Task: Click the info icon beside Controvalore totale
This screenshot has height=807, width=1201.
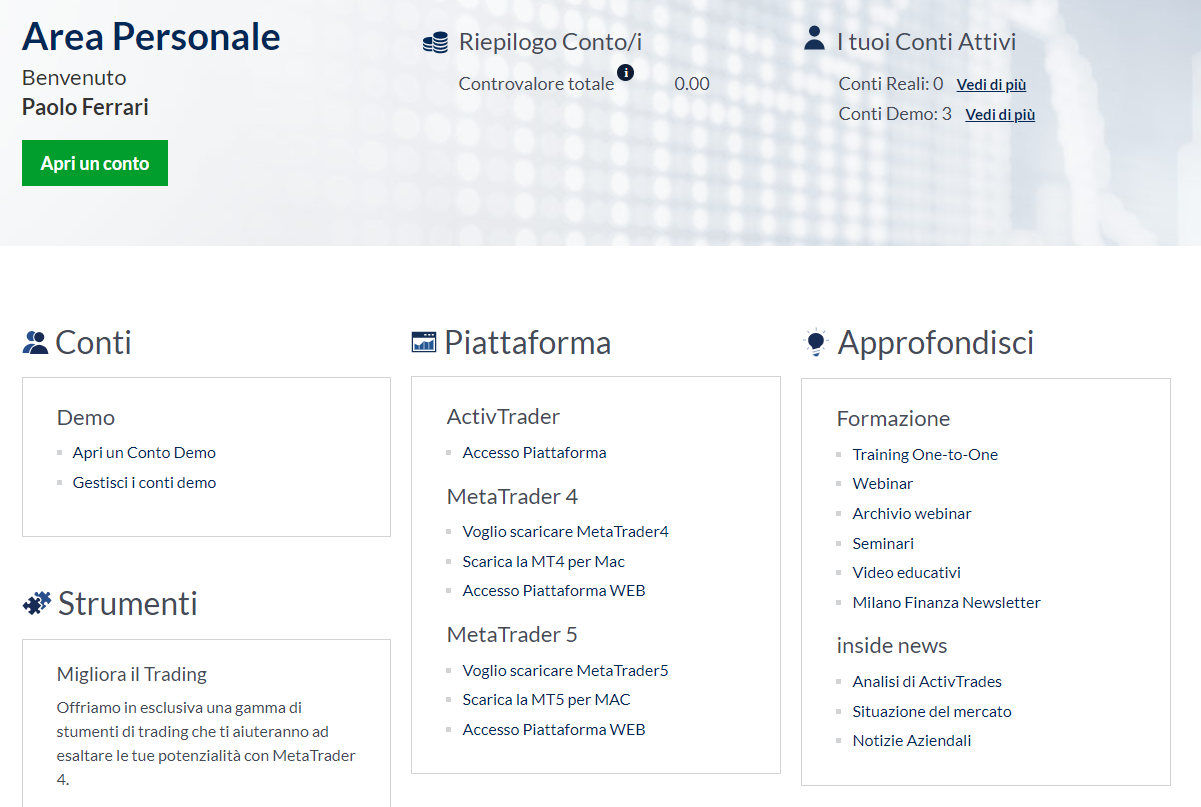Action: 626,72
